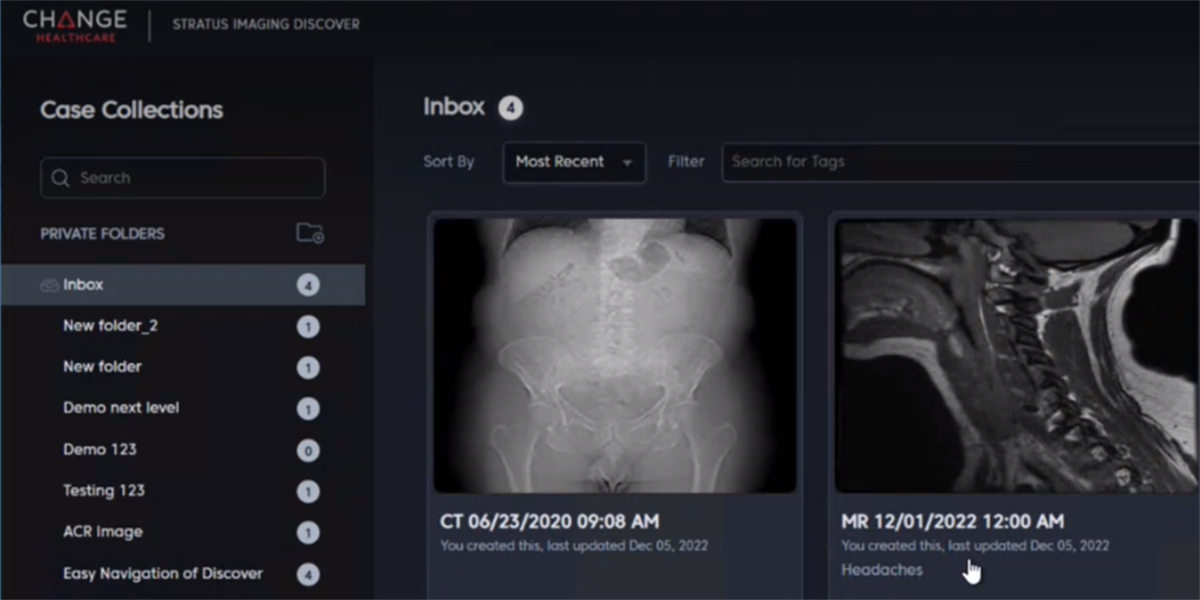Click the MR 12/01/2022 12:00 AM title
Viewport: 1200px width, 600px height.
click(x=952, y=522)
